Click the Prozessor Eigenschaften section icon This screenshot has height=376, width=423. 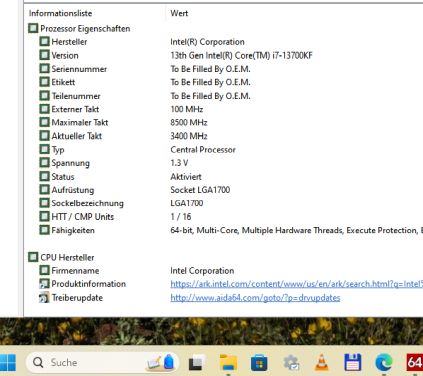click(x=33, y=28)
